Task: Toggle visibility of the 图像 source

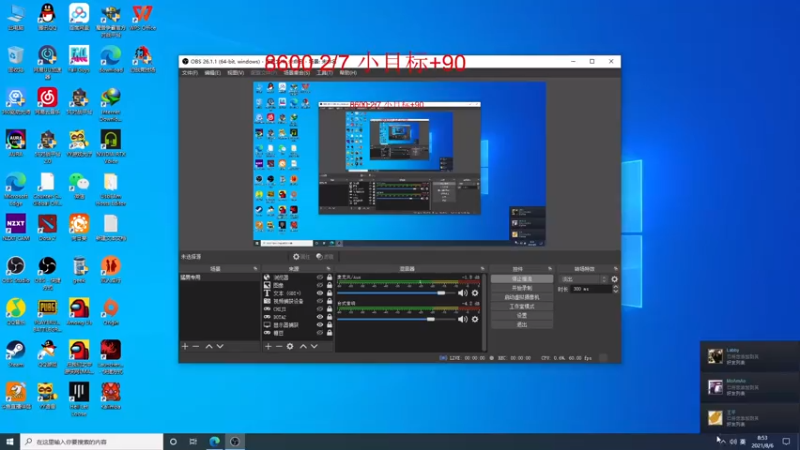Action: [x=320, y=285]
